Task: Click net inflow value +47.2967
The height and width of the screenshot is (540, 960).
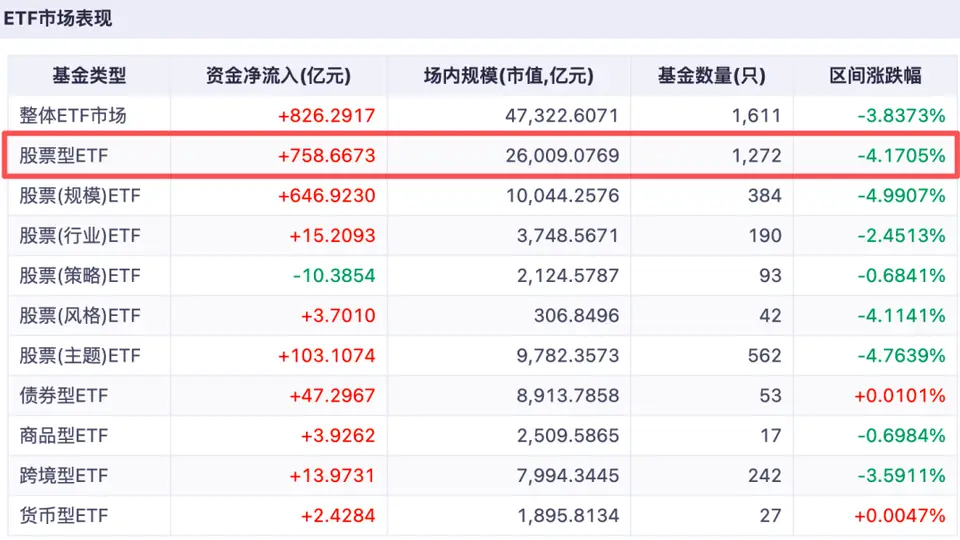Action: coord(332,396)
